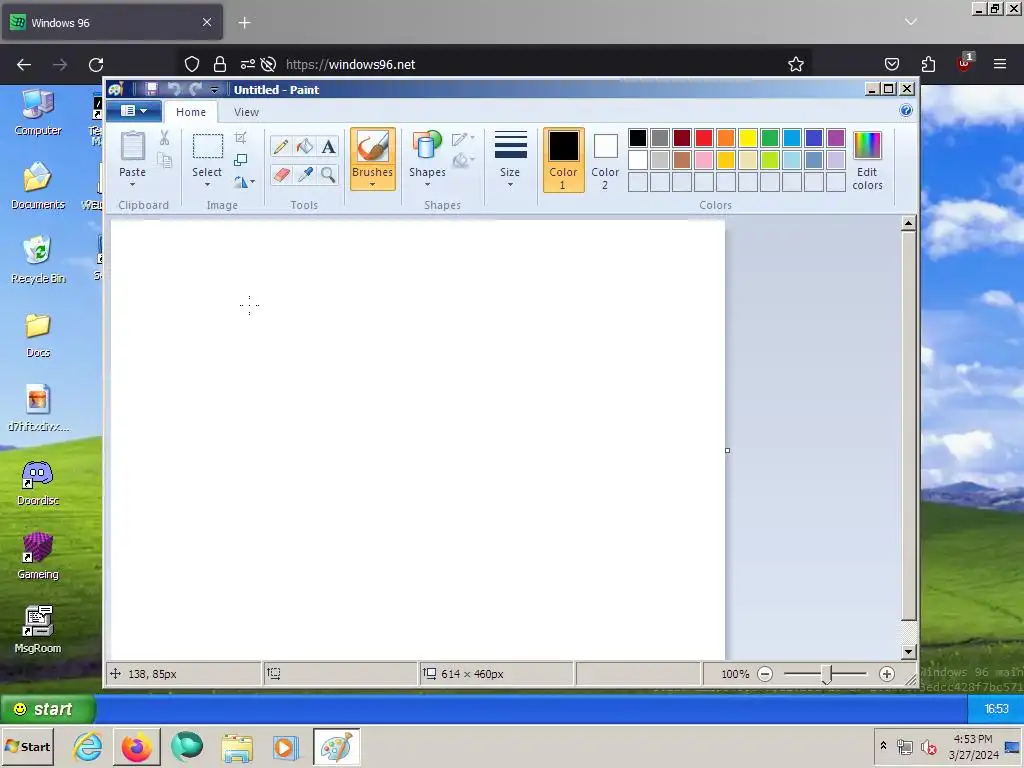Click the Redo arrow in title bar
Screen dimensions: 1024x768
(195, 89)
